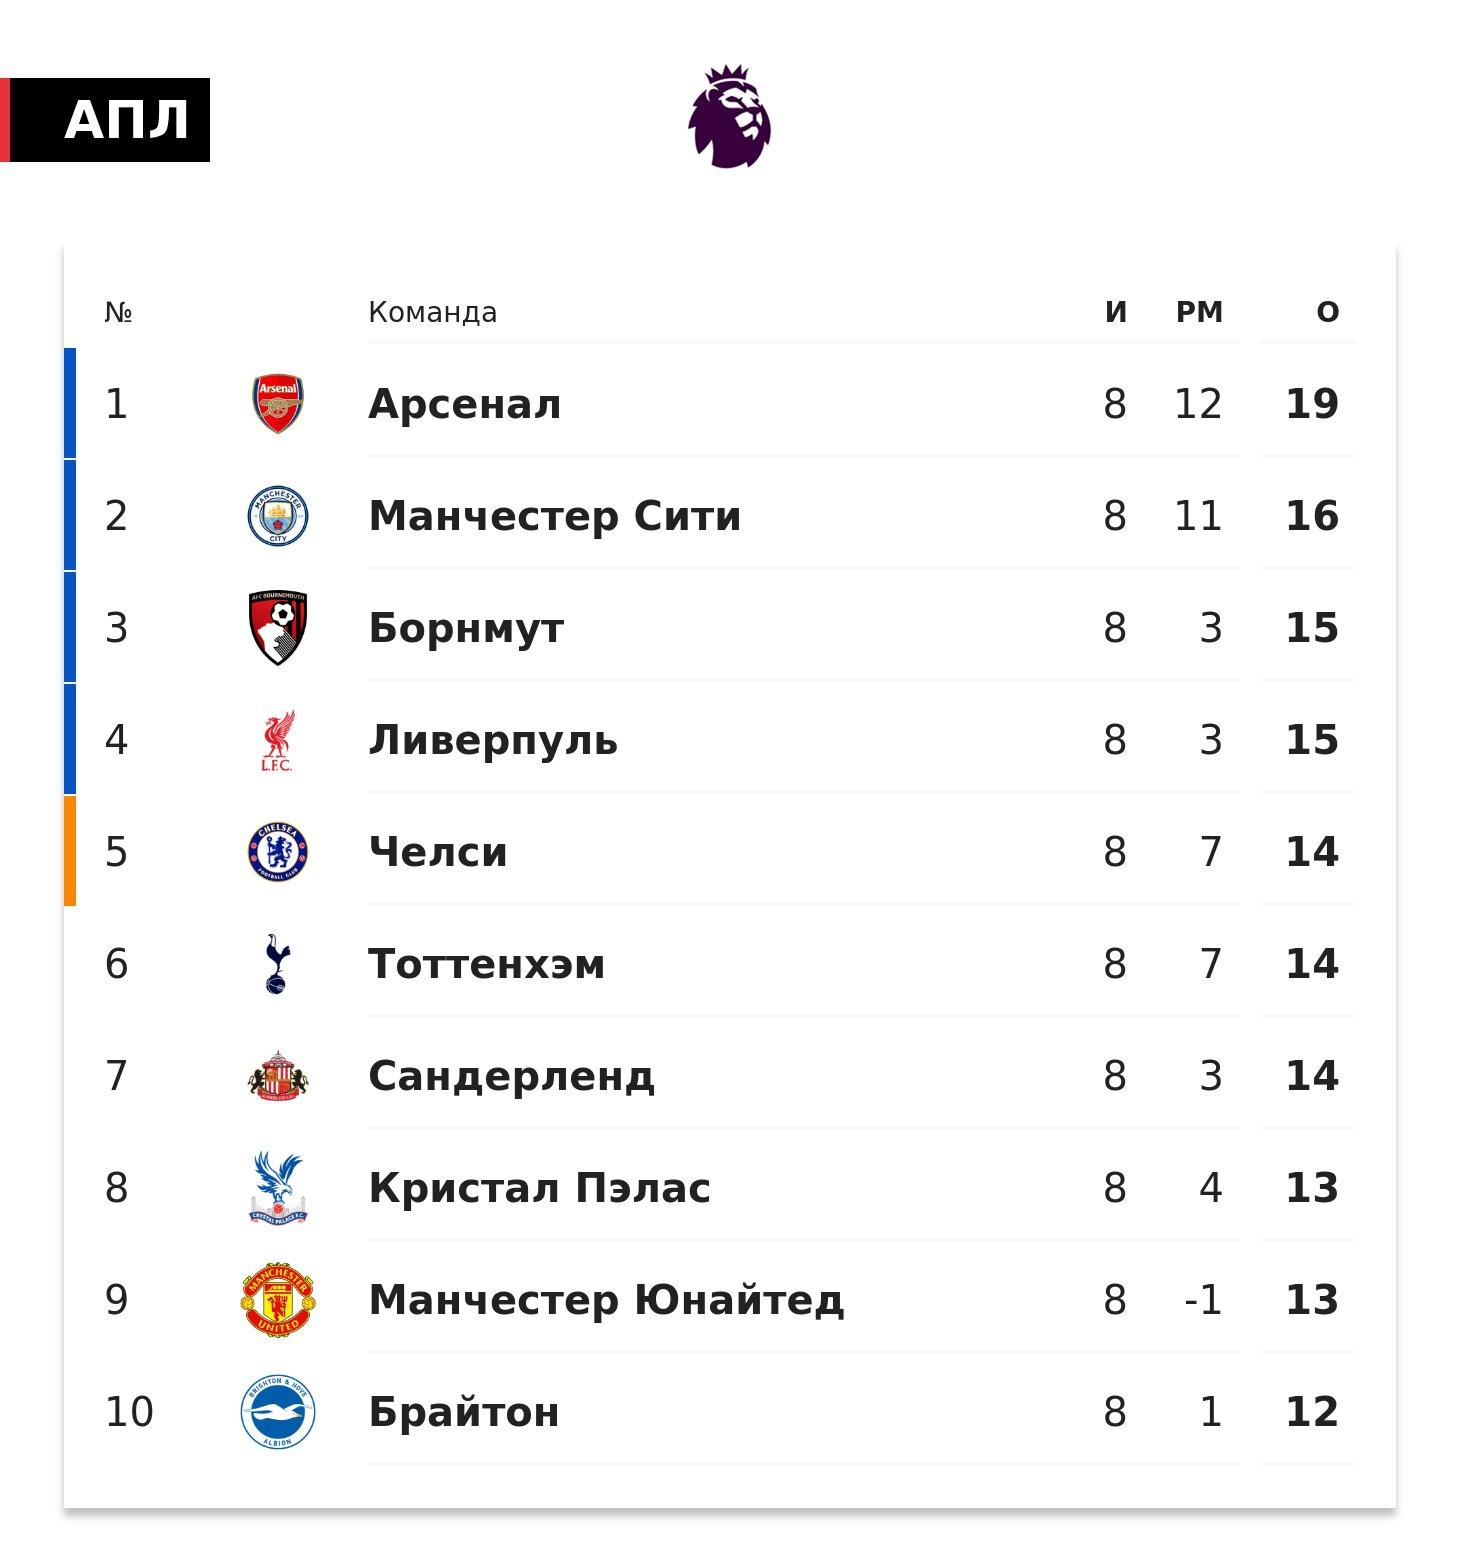The image size is (1458, 1552).
Task: Click the РМ goal difference header
Action: point(1199,312)
